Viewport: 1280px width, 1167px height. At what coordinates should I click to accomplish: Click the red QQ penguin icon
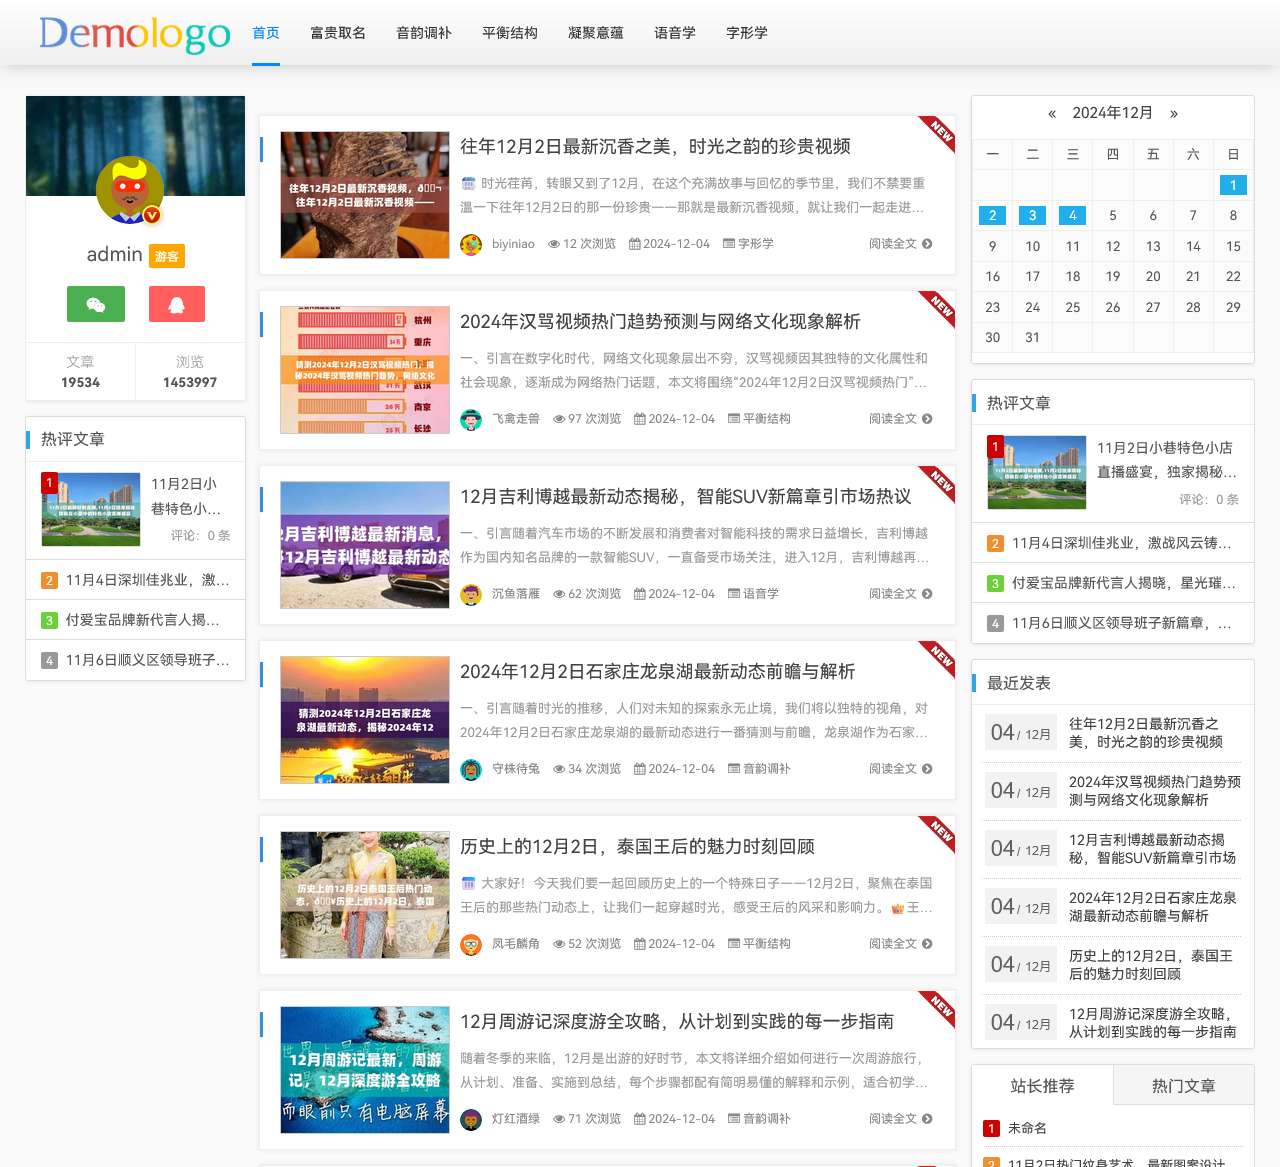pyautogui.click(x=177, y=304)
